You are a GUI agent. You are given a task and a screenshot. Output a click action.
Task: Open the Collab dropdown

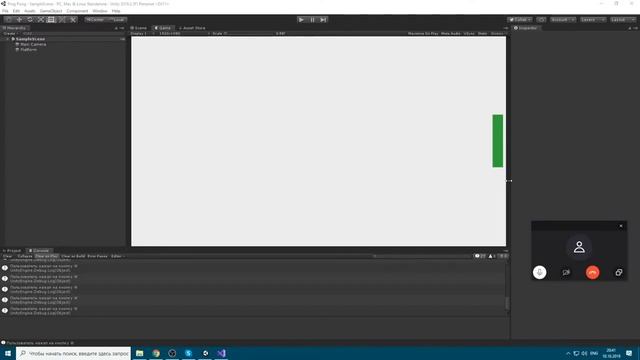(520, 20)
